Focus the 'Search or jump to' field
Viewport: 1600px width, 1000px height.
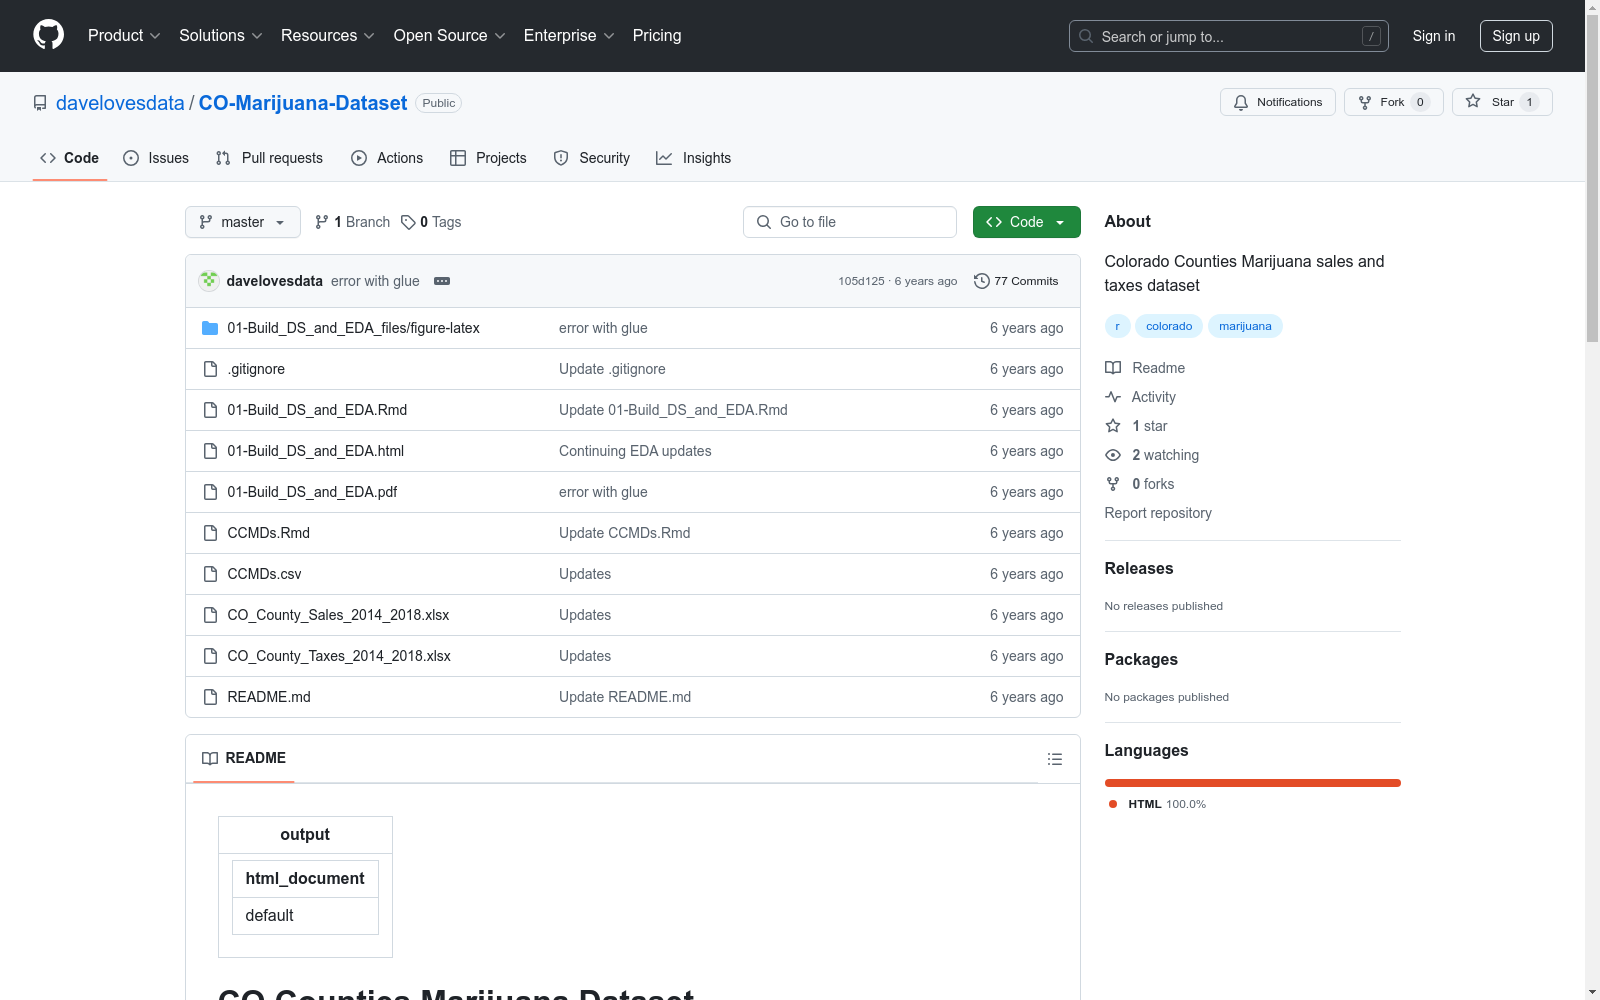1229,36
